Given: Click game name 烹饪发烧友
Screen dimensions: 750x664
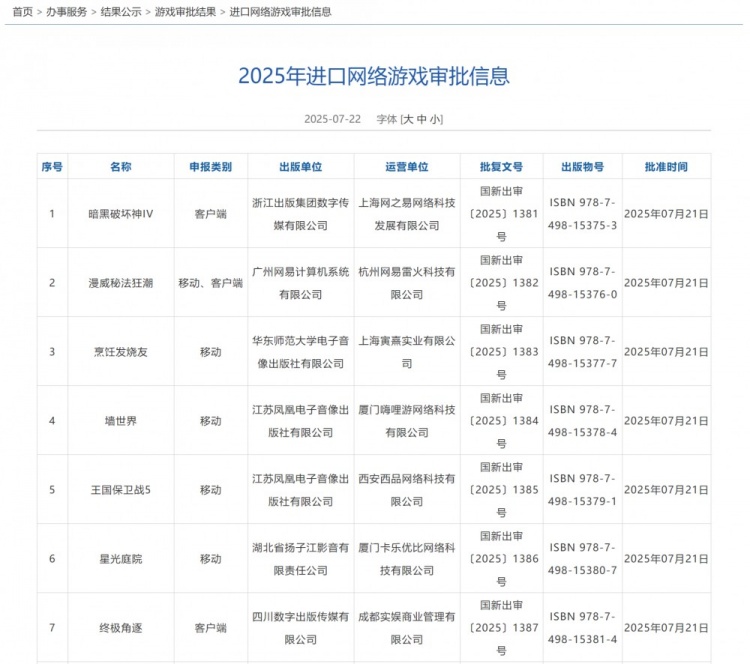Looking at the screenshot, I should (x=121, y=352).
